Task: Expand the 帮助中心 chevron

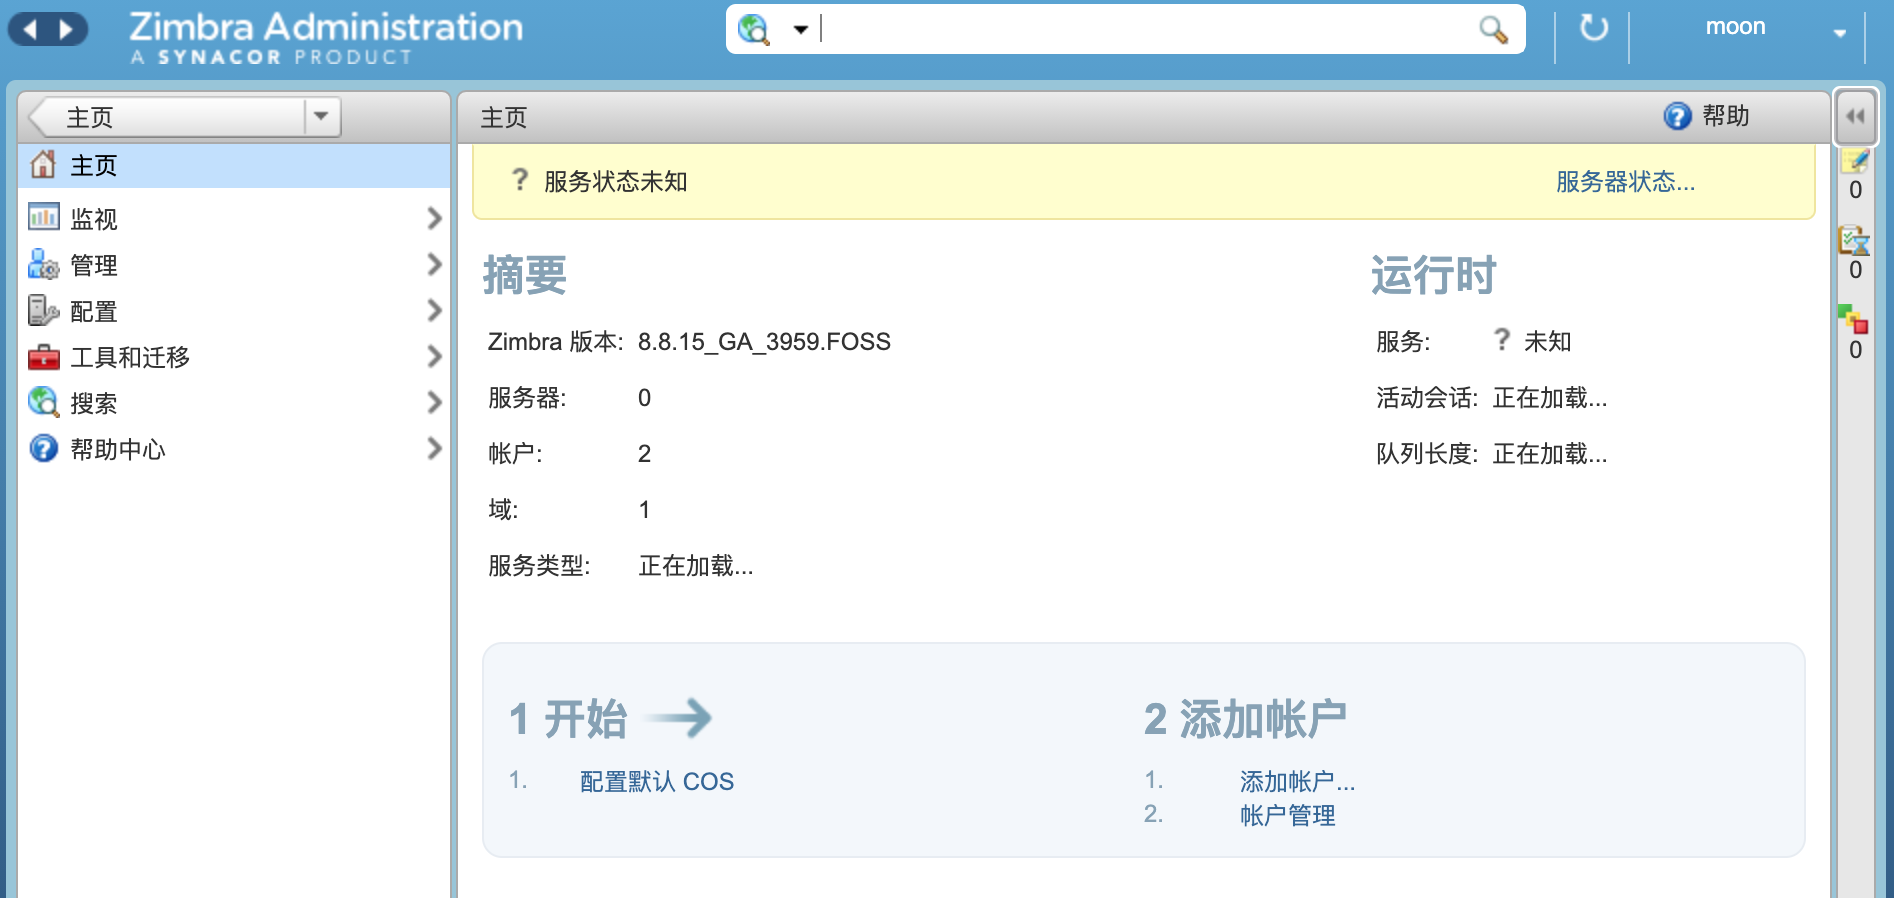Action: point(434,448)
